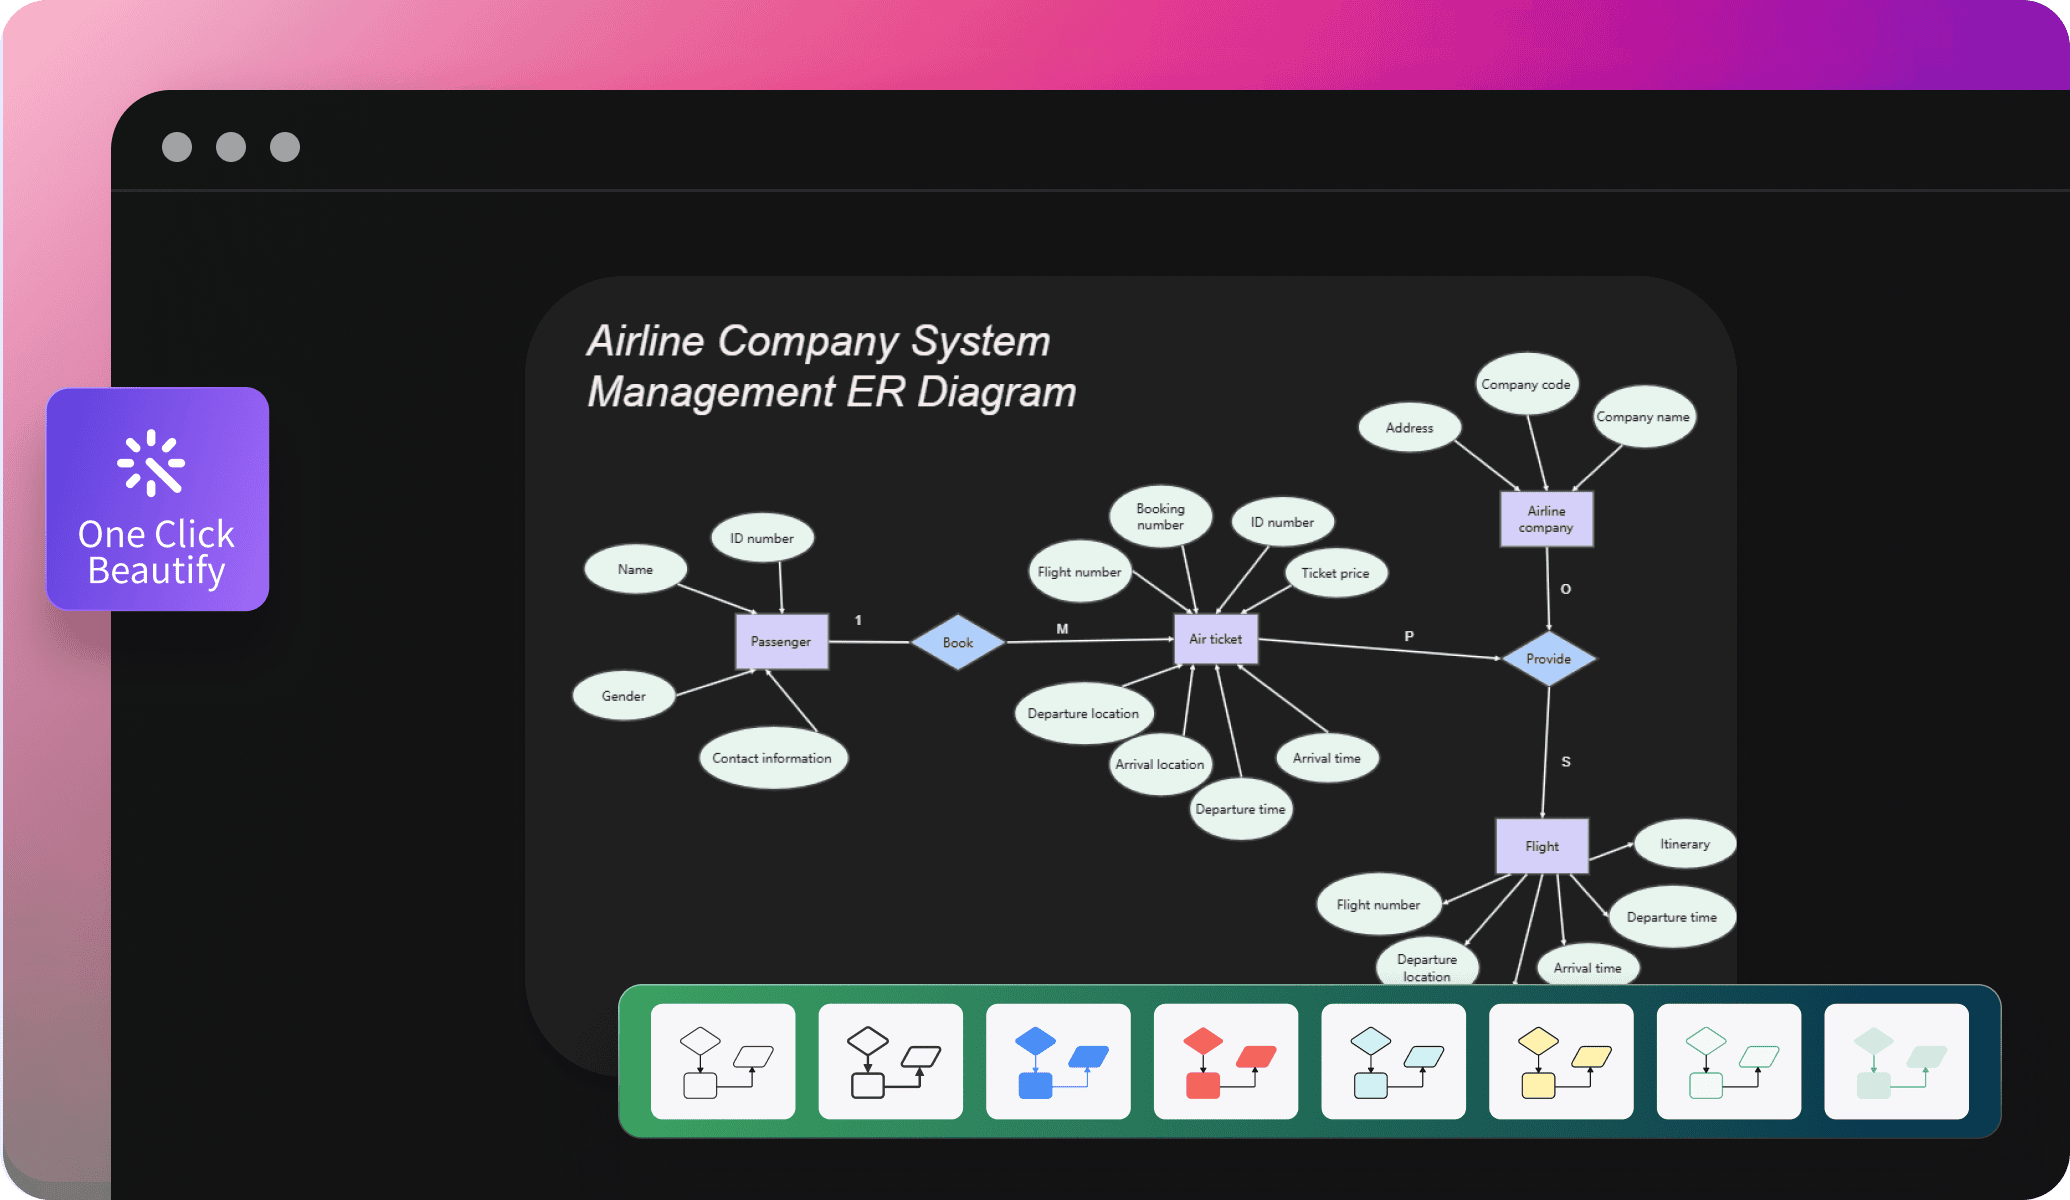This screenshot has height=1200, width=2070.
Task: Select Air ticket's ID number attribute oval
Action: point(1283,522)
